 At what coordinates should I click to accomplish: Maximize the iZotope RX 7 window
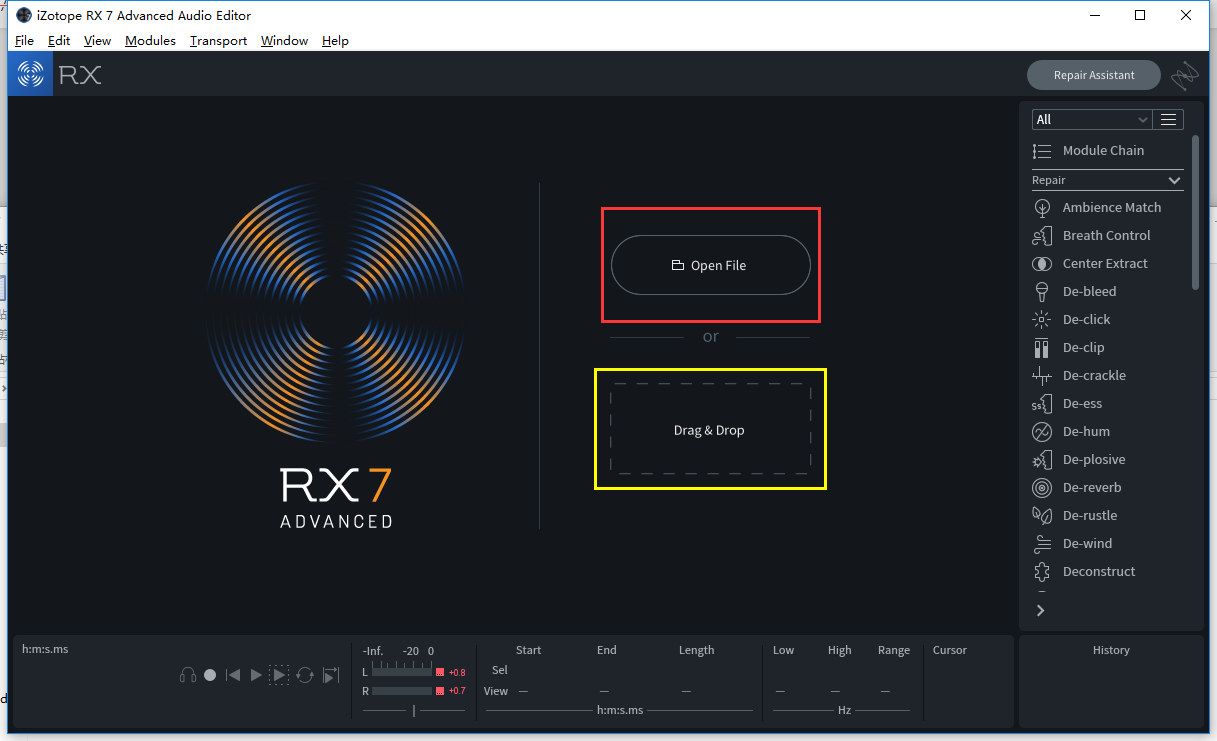click(1140, 15)
